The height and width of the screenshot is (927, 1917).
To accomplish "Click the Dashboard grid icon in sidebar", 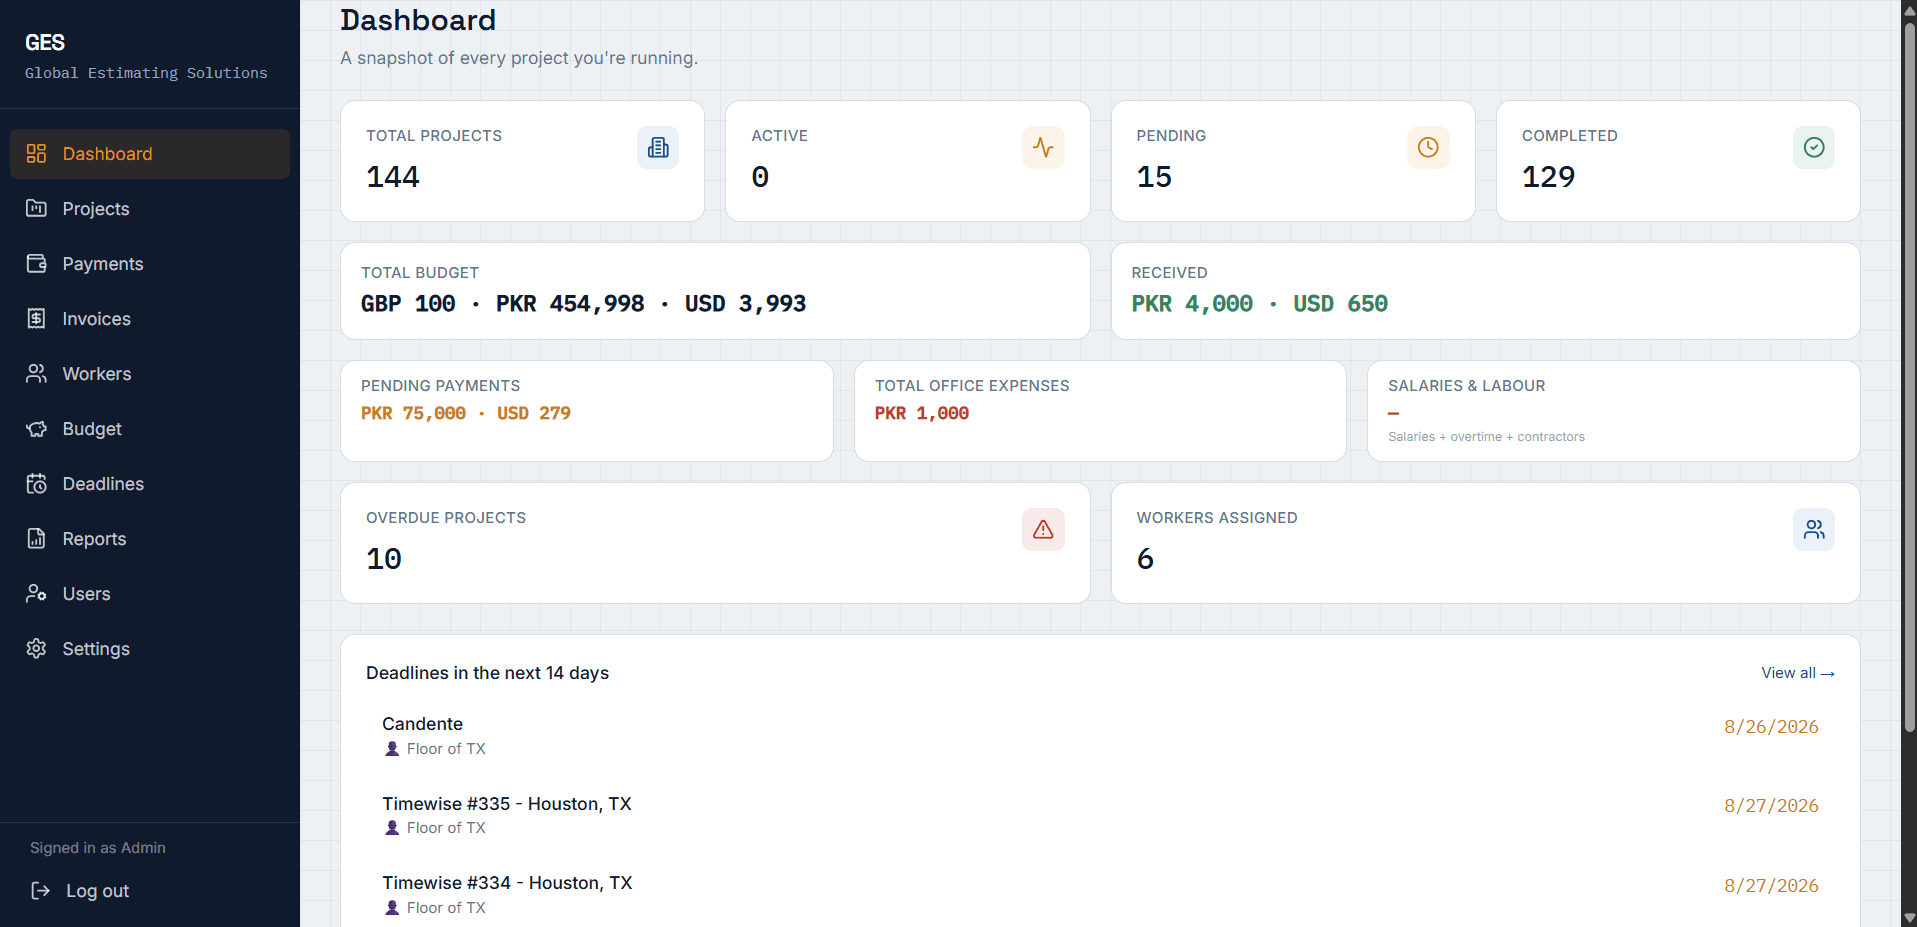I will (x=37, y=154).
